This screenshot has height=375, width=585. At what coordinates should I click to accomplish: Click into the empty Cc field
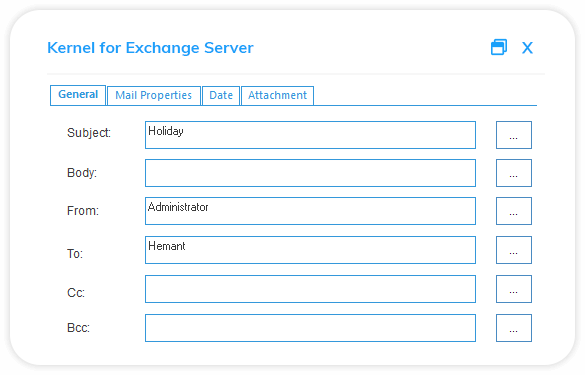pyautogui.click(x=310, y=289)
